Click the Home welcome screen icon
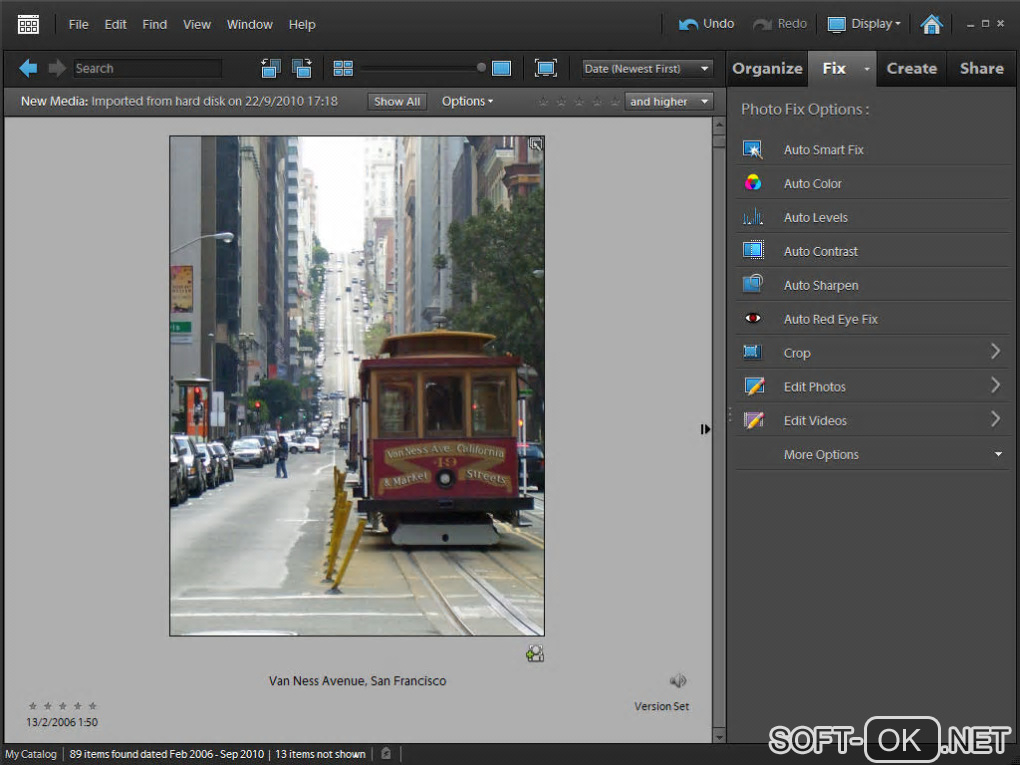This screenshot has width=1020, height=765. (x=931, y=24)
